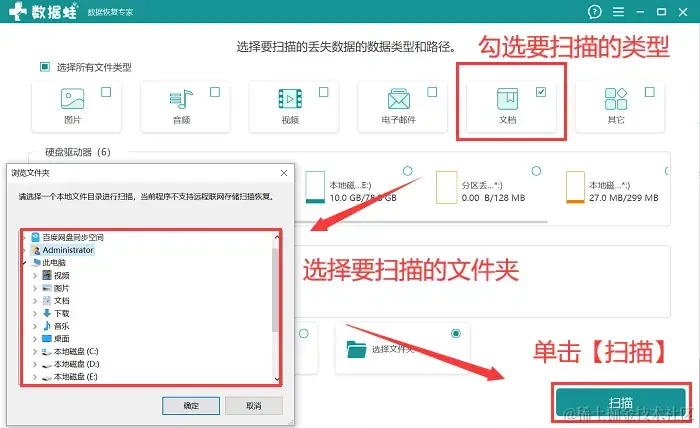This screenshot has width=700, height=428.
Task: Click the video (视频) film icon
Action: point(290,99)
